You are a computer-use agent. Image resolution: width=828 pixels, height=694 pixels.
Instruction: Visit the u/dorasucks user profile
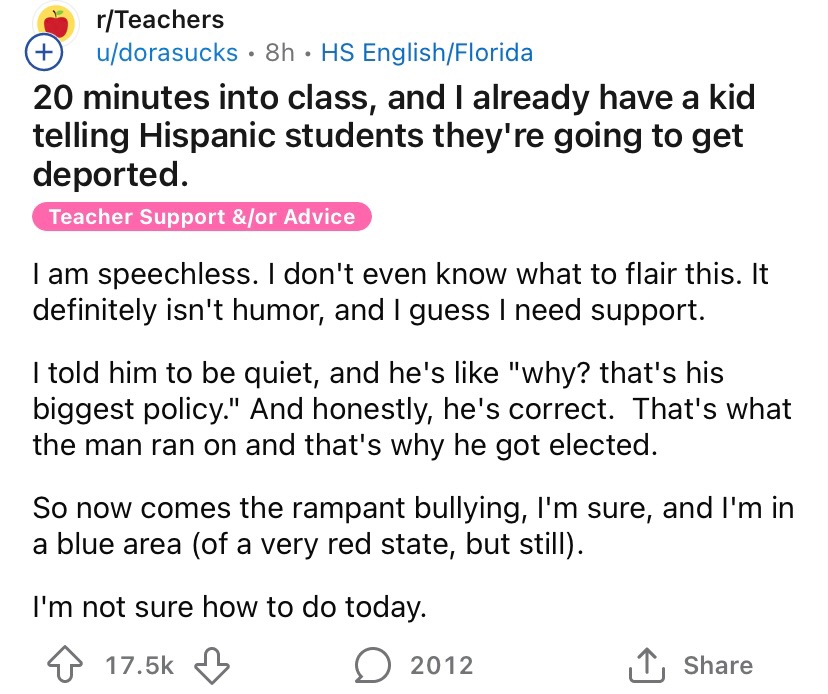pyautogui.click(x=164, y=52)
